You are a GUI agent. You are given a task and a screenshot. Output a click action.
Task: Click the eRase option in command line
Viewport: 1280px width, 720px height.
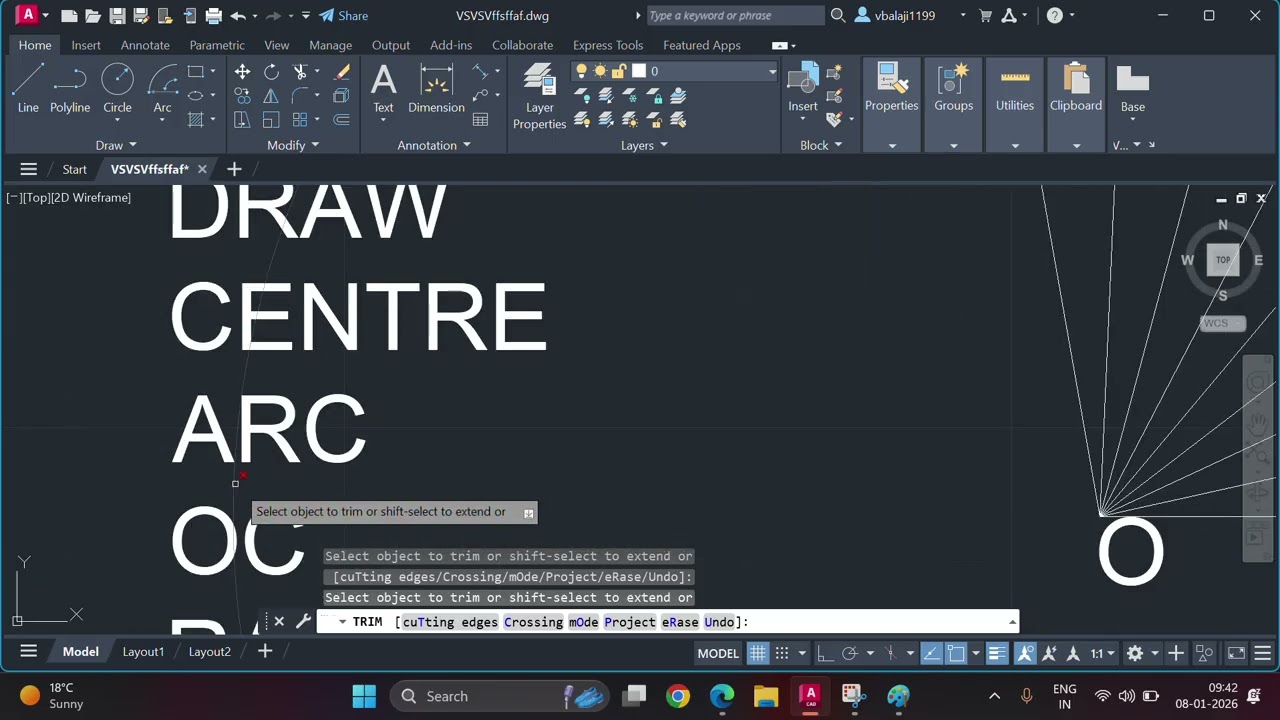tap(680, 622)
